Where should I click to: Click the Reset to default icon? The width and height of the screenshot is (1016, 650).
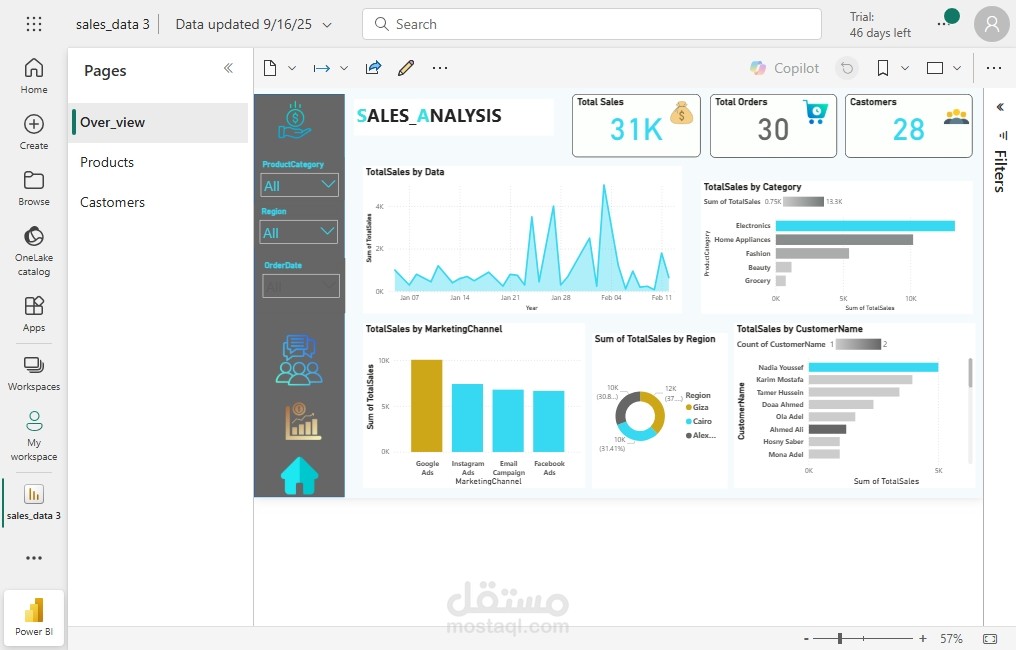click(847, 68)
